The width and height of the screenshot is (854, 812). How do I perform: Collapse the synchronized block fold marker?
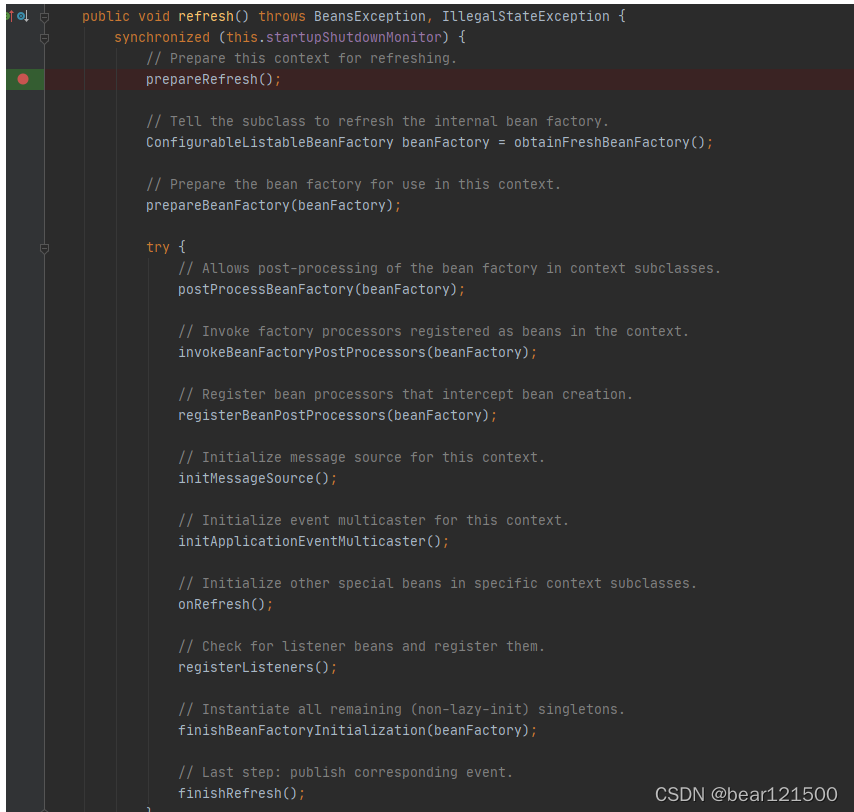pos(45,38)
